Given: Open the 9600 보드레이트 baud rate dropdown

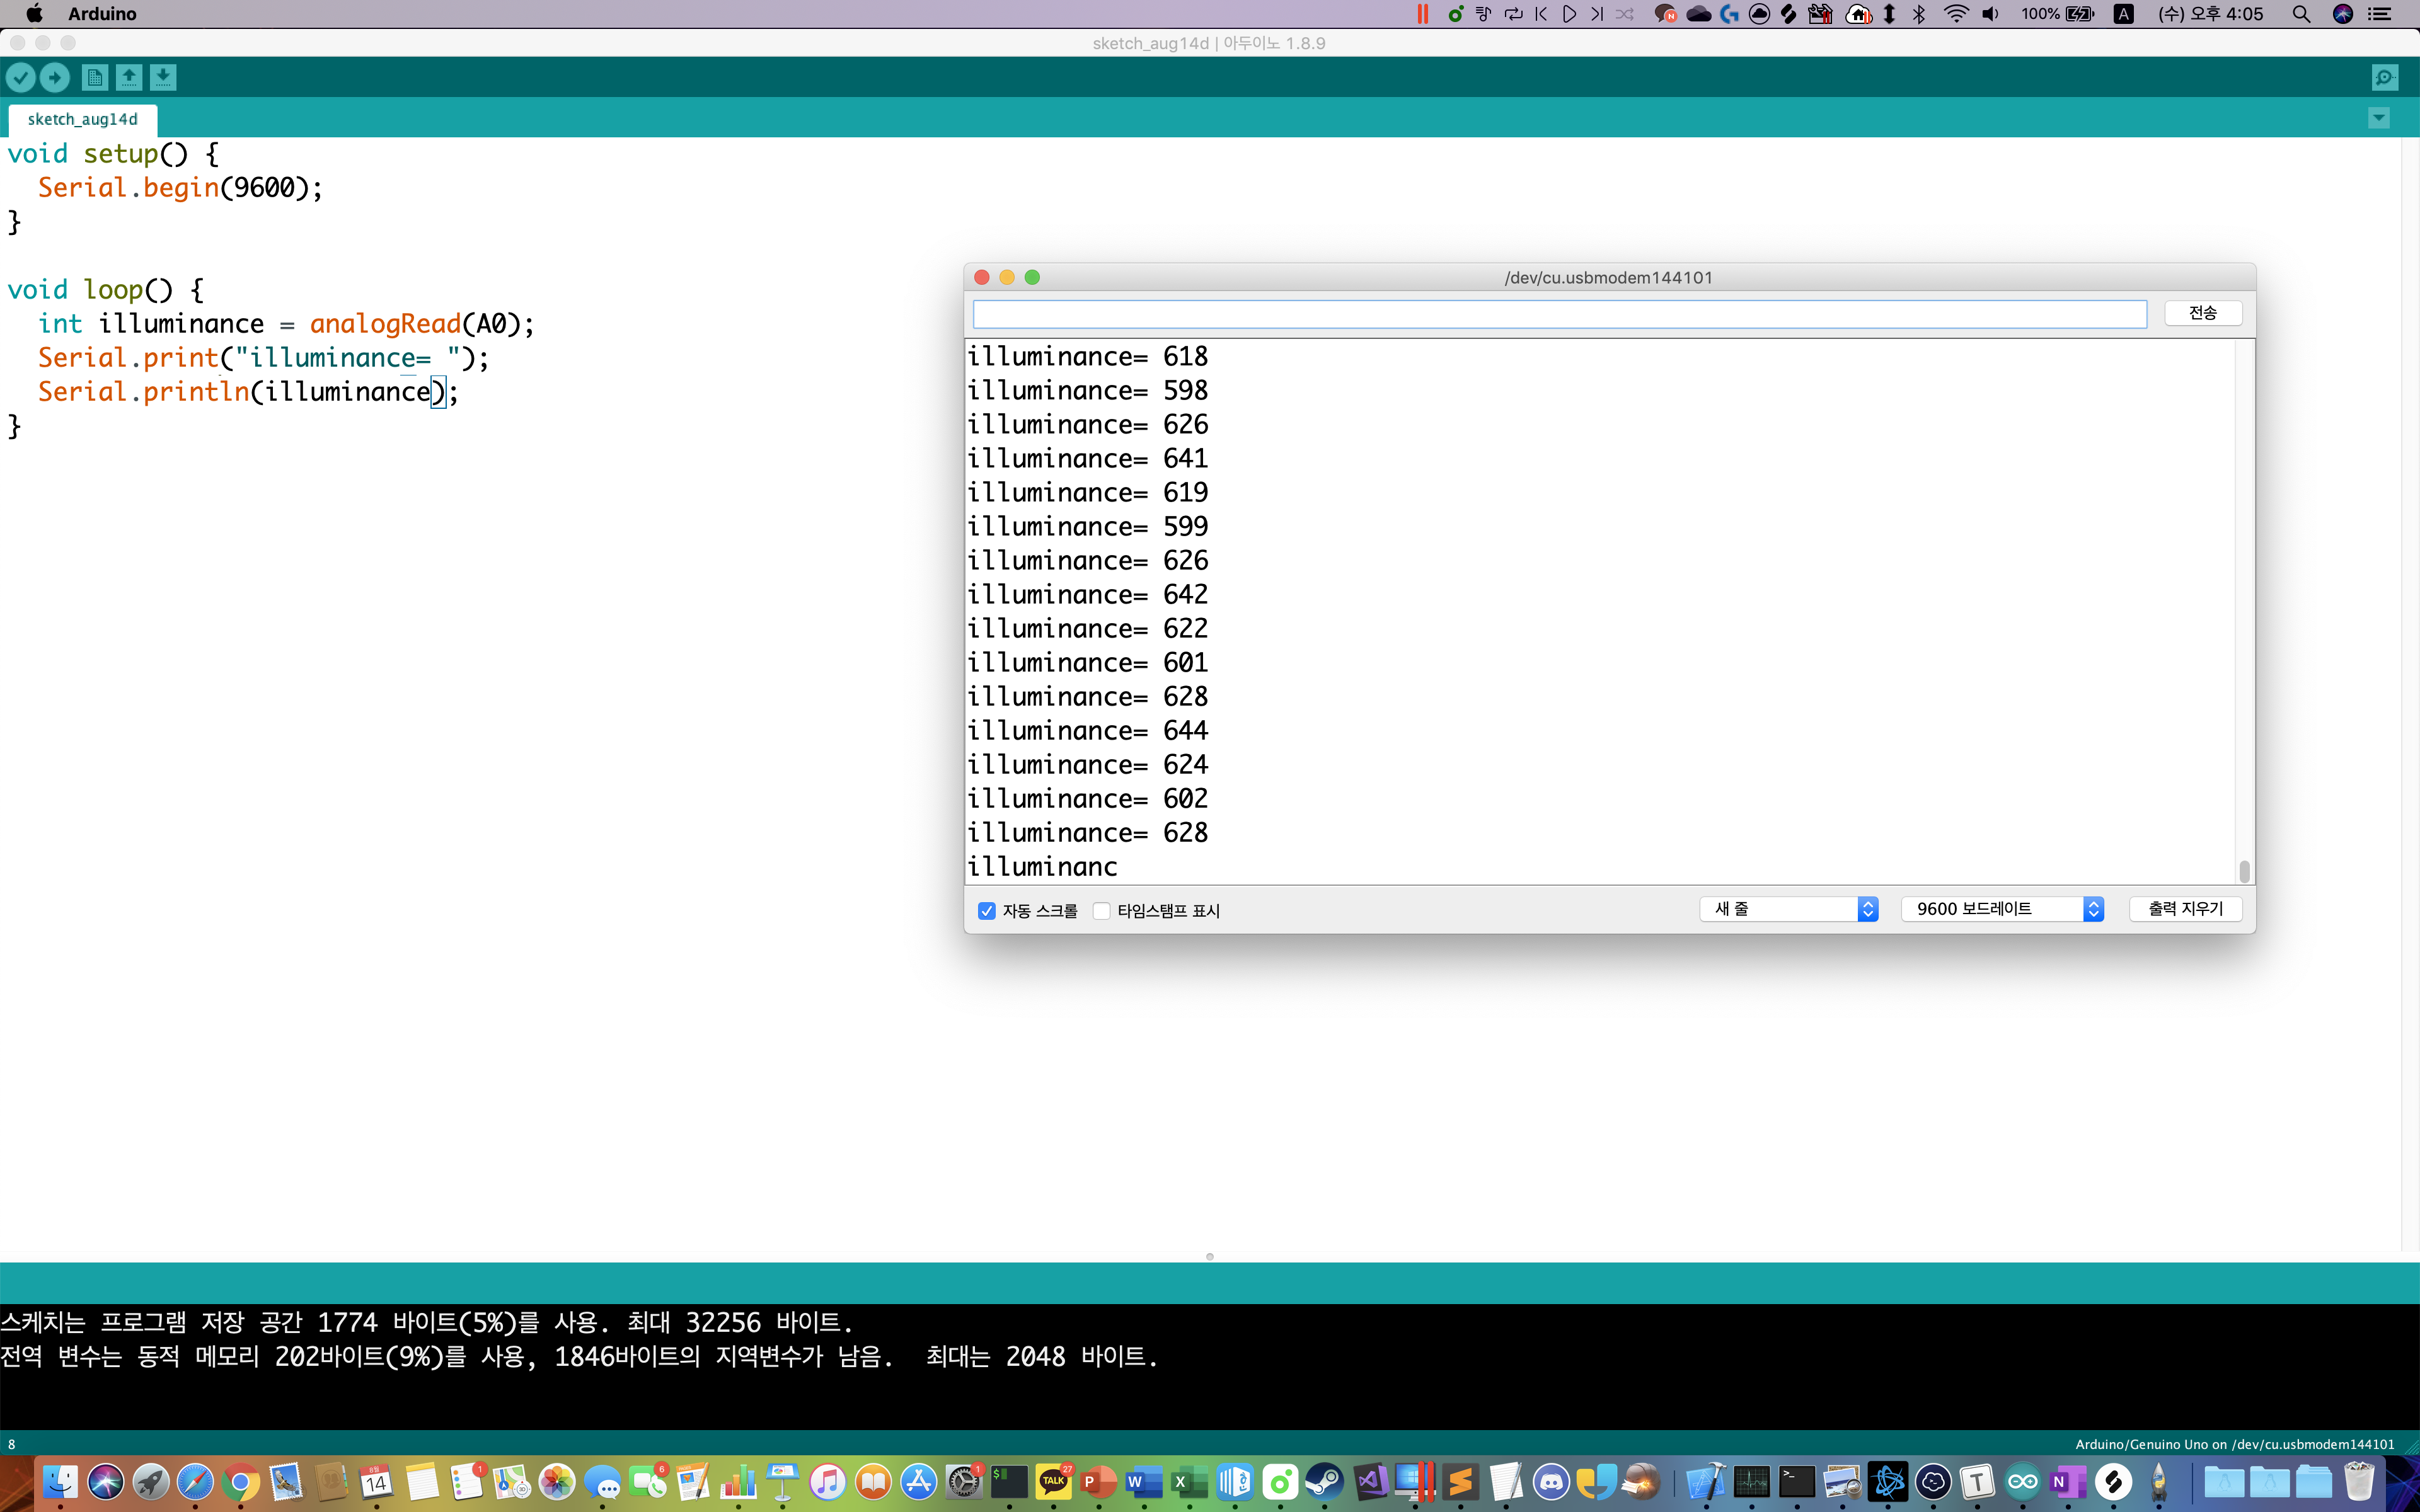Looking at the screenshot, I should click(x=2002, y=908).
